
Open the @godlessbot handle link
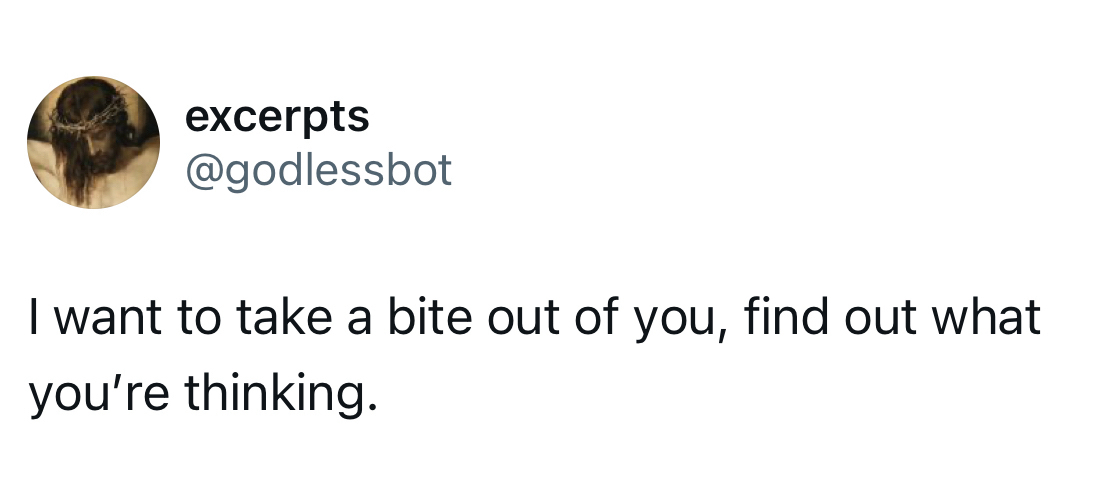click(x=319, y=170)
